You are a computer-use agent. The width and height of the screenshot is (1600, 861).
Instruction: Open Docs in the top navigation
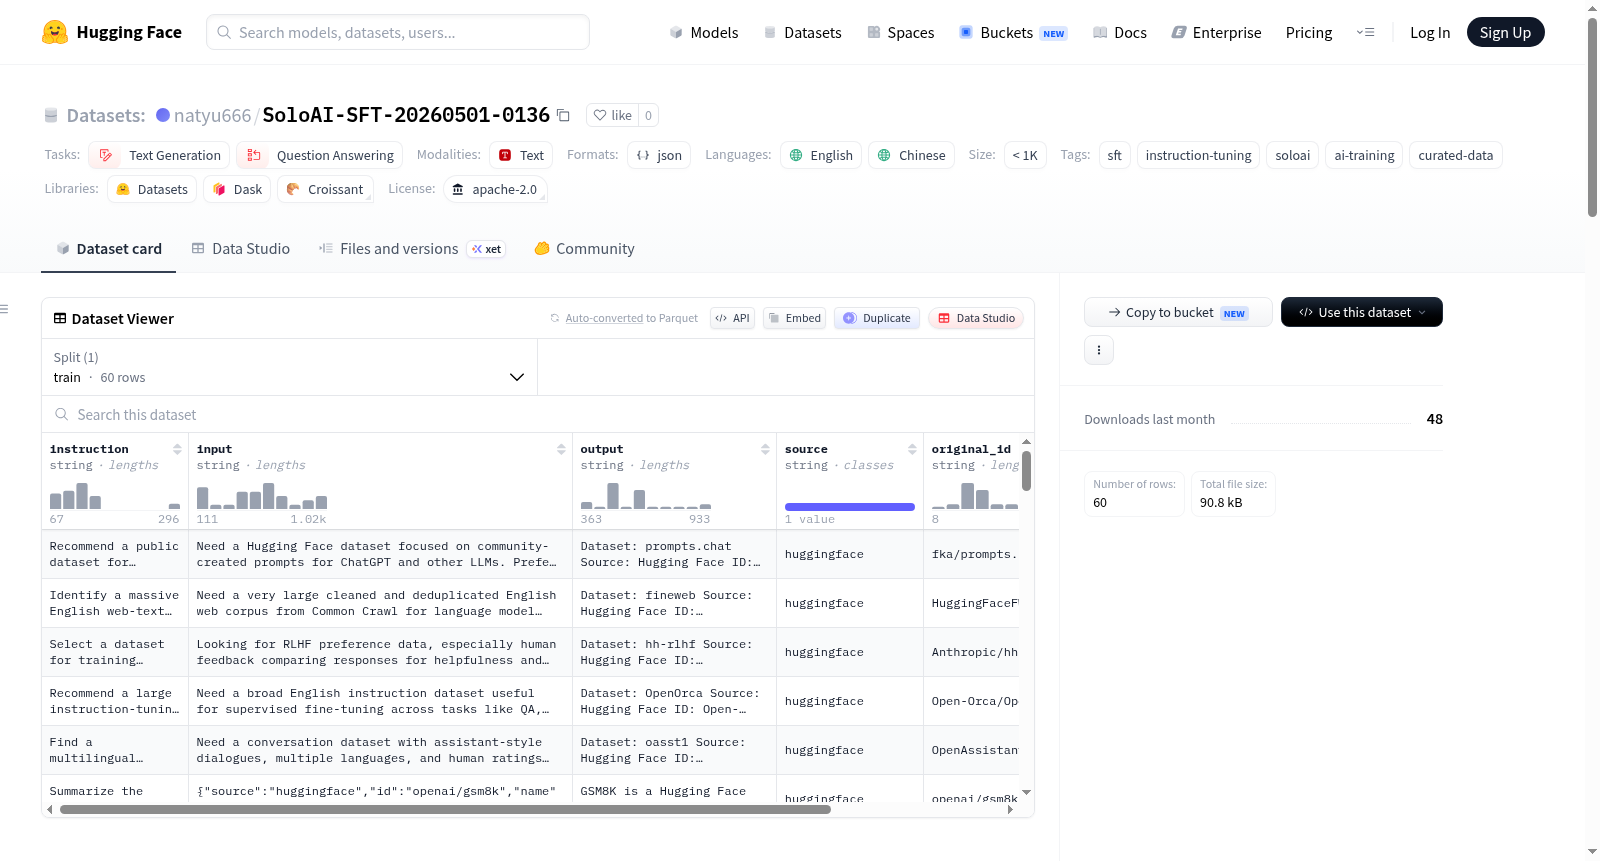pos(1119,32)
